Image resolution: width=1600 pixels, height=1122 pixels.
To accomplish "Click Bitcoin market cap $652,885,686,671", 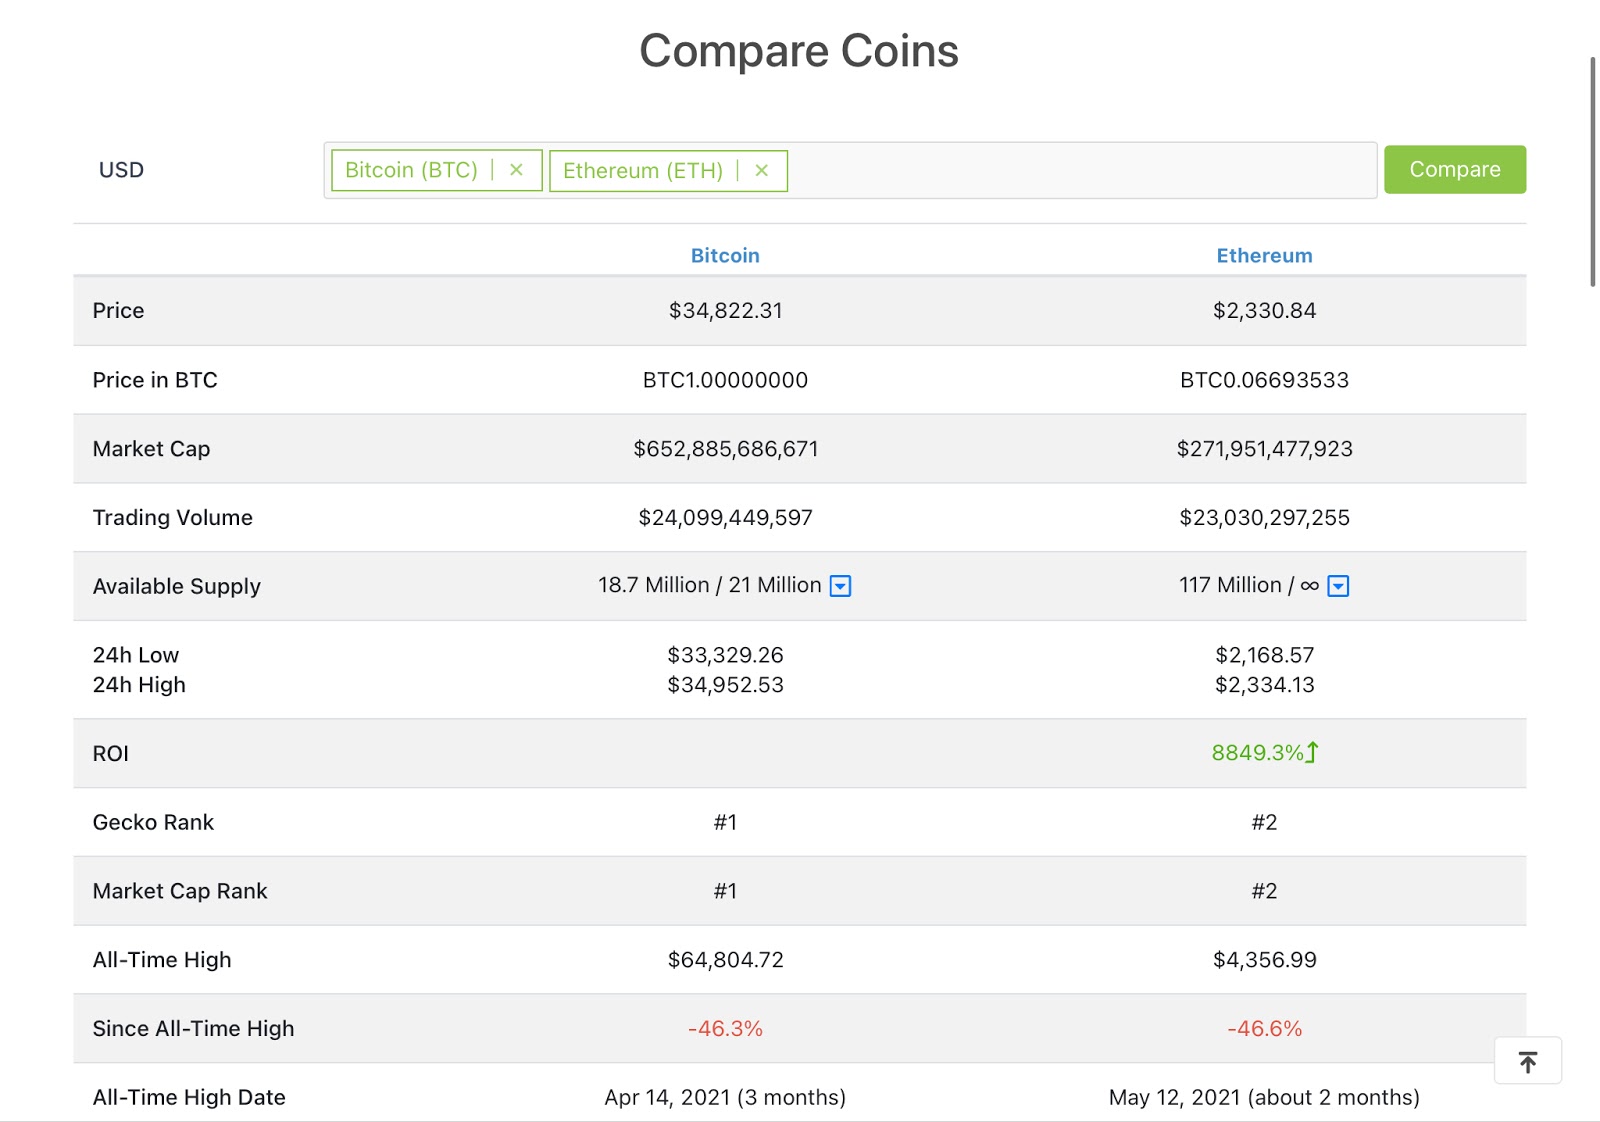I will [x=725, y=449].
